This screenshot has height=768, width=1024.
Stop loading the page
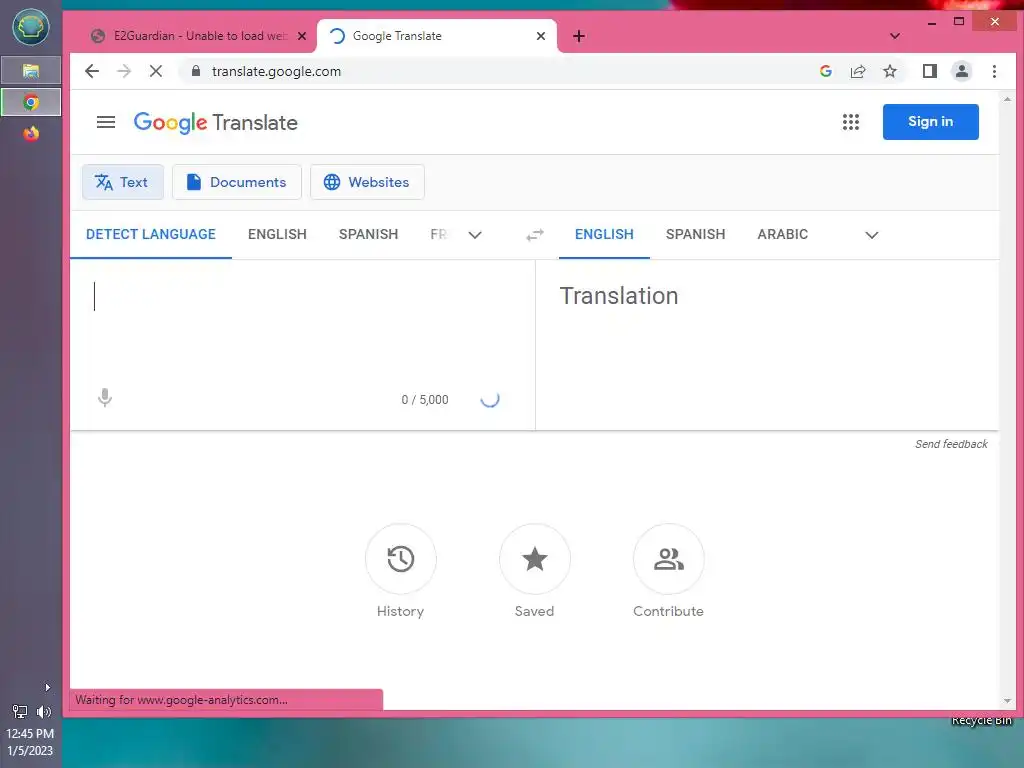pyautogui.click(x=155, y=71)
